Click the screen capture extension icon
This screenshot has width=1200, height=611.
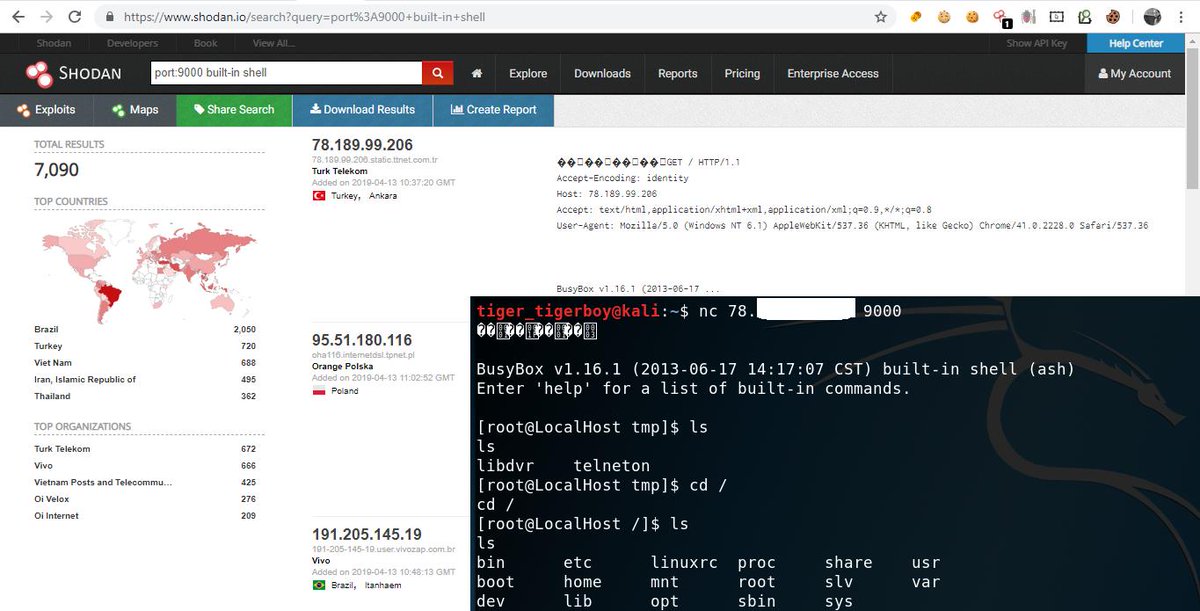coord(1056,17)
